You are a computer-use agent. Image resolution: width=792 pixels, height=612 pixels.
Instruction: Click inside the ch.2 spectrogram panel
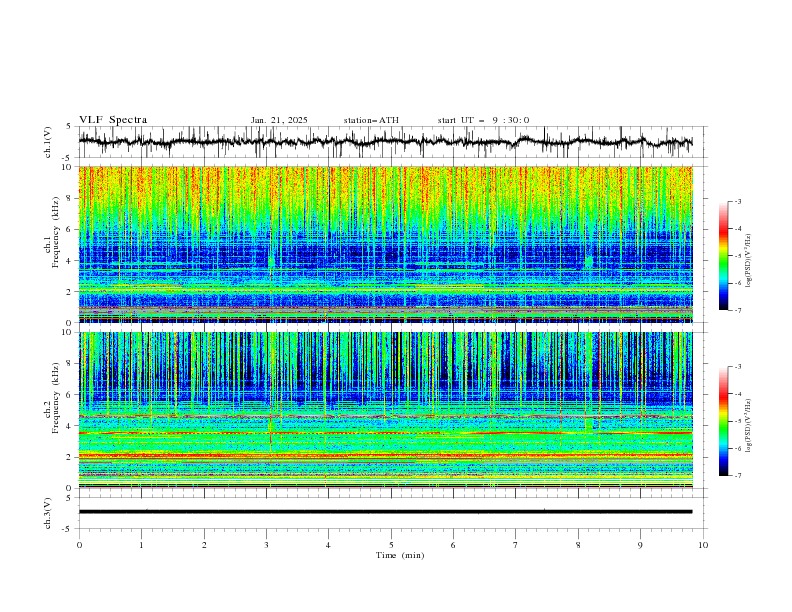pos(385,410)
